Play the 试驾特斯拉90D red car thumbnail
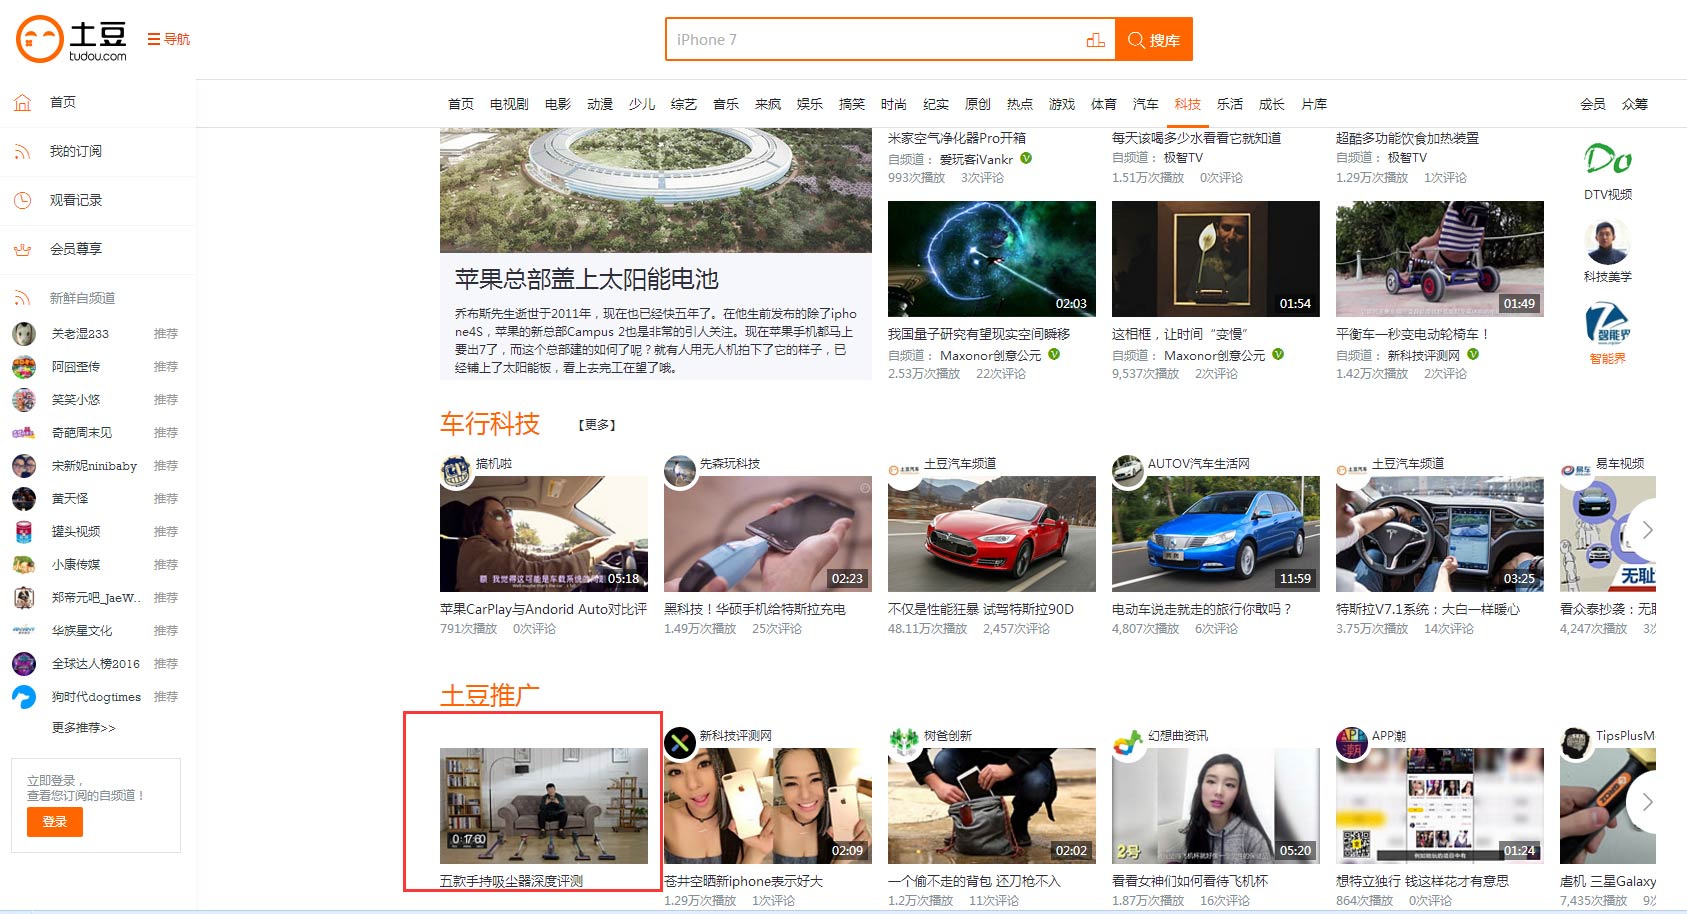Image resolution: width=1687 pixels, height=914 pixels. pos(992,534)
